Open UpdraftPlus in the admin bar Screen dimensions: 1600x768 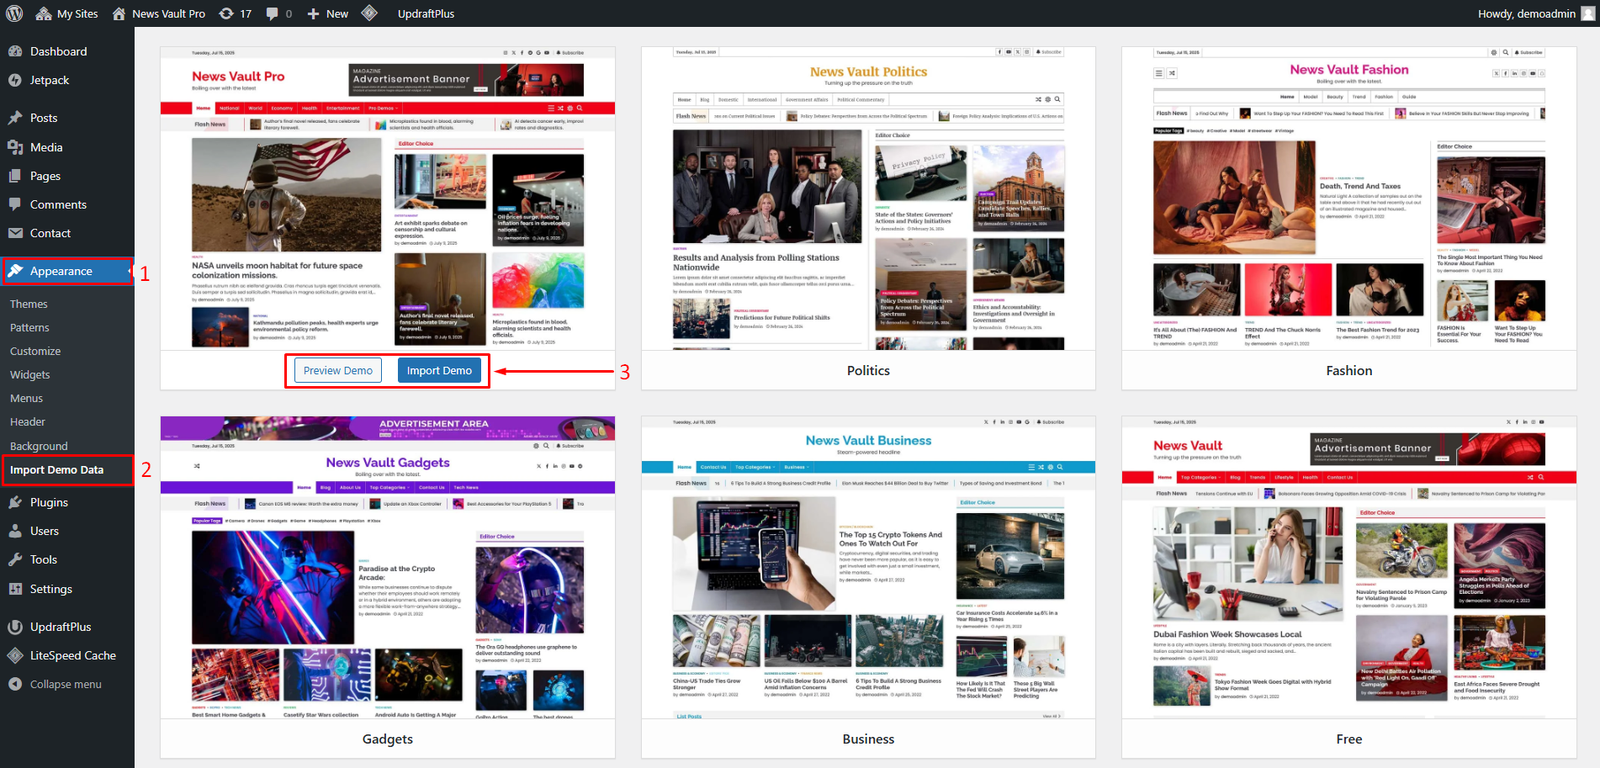[x=426, y=13]
